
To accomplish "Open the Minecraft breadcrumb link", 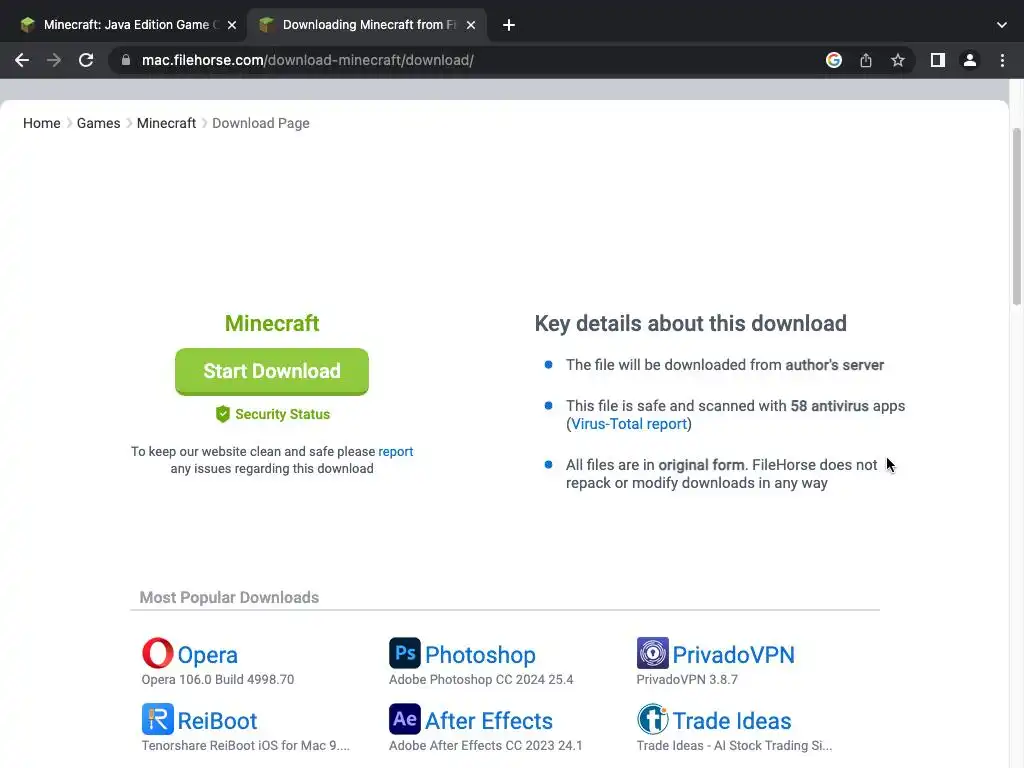I will [167, 123].
